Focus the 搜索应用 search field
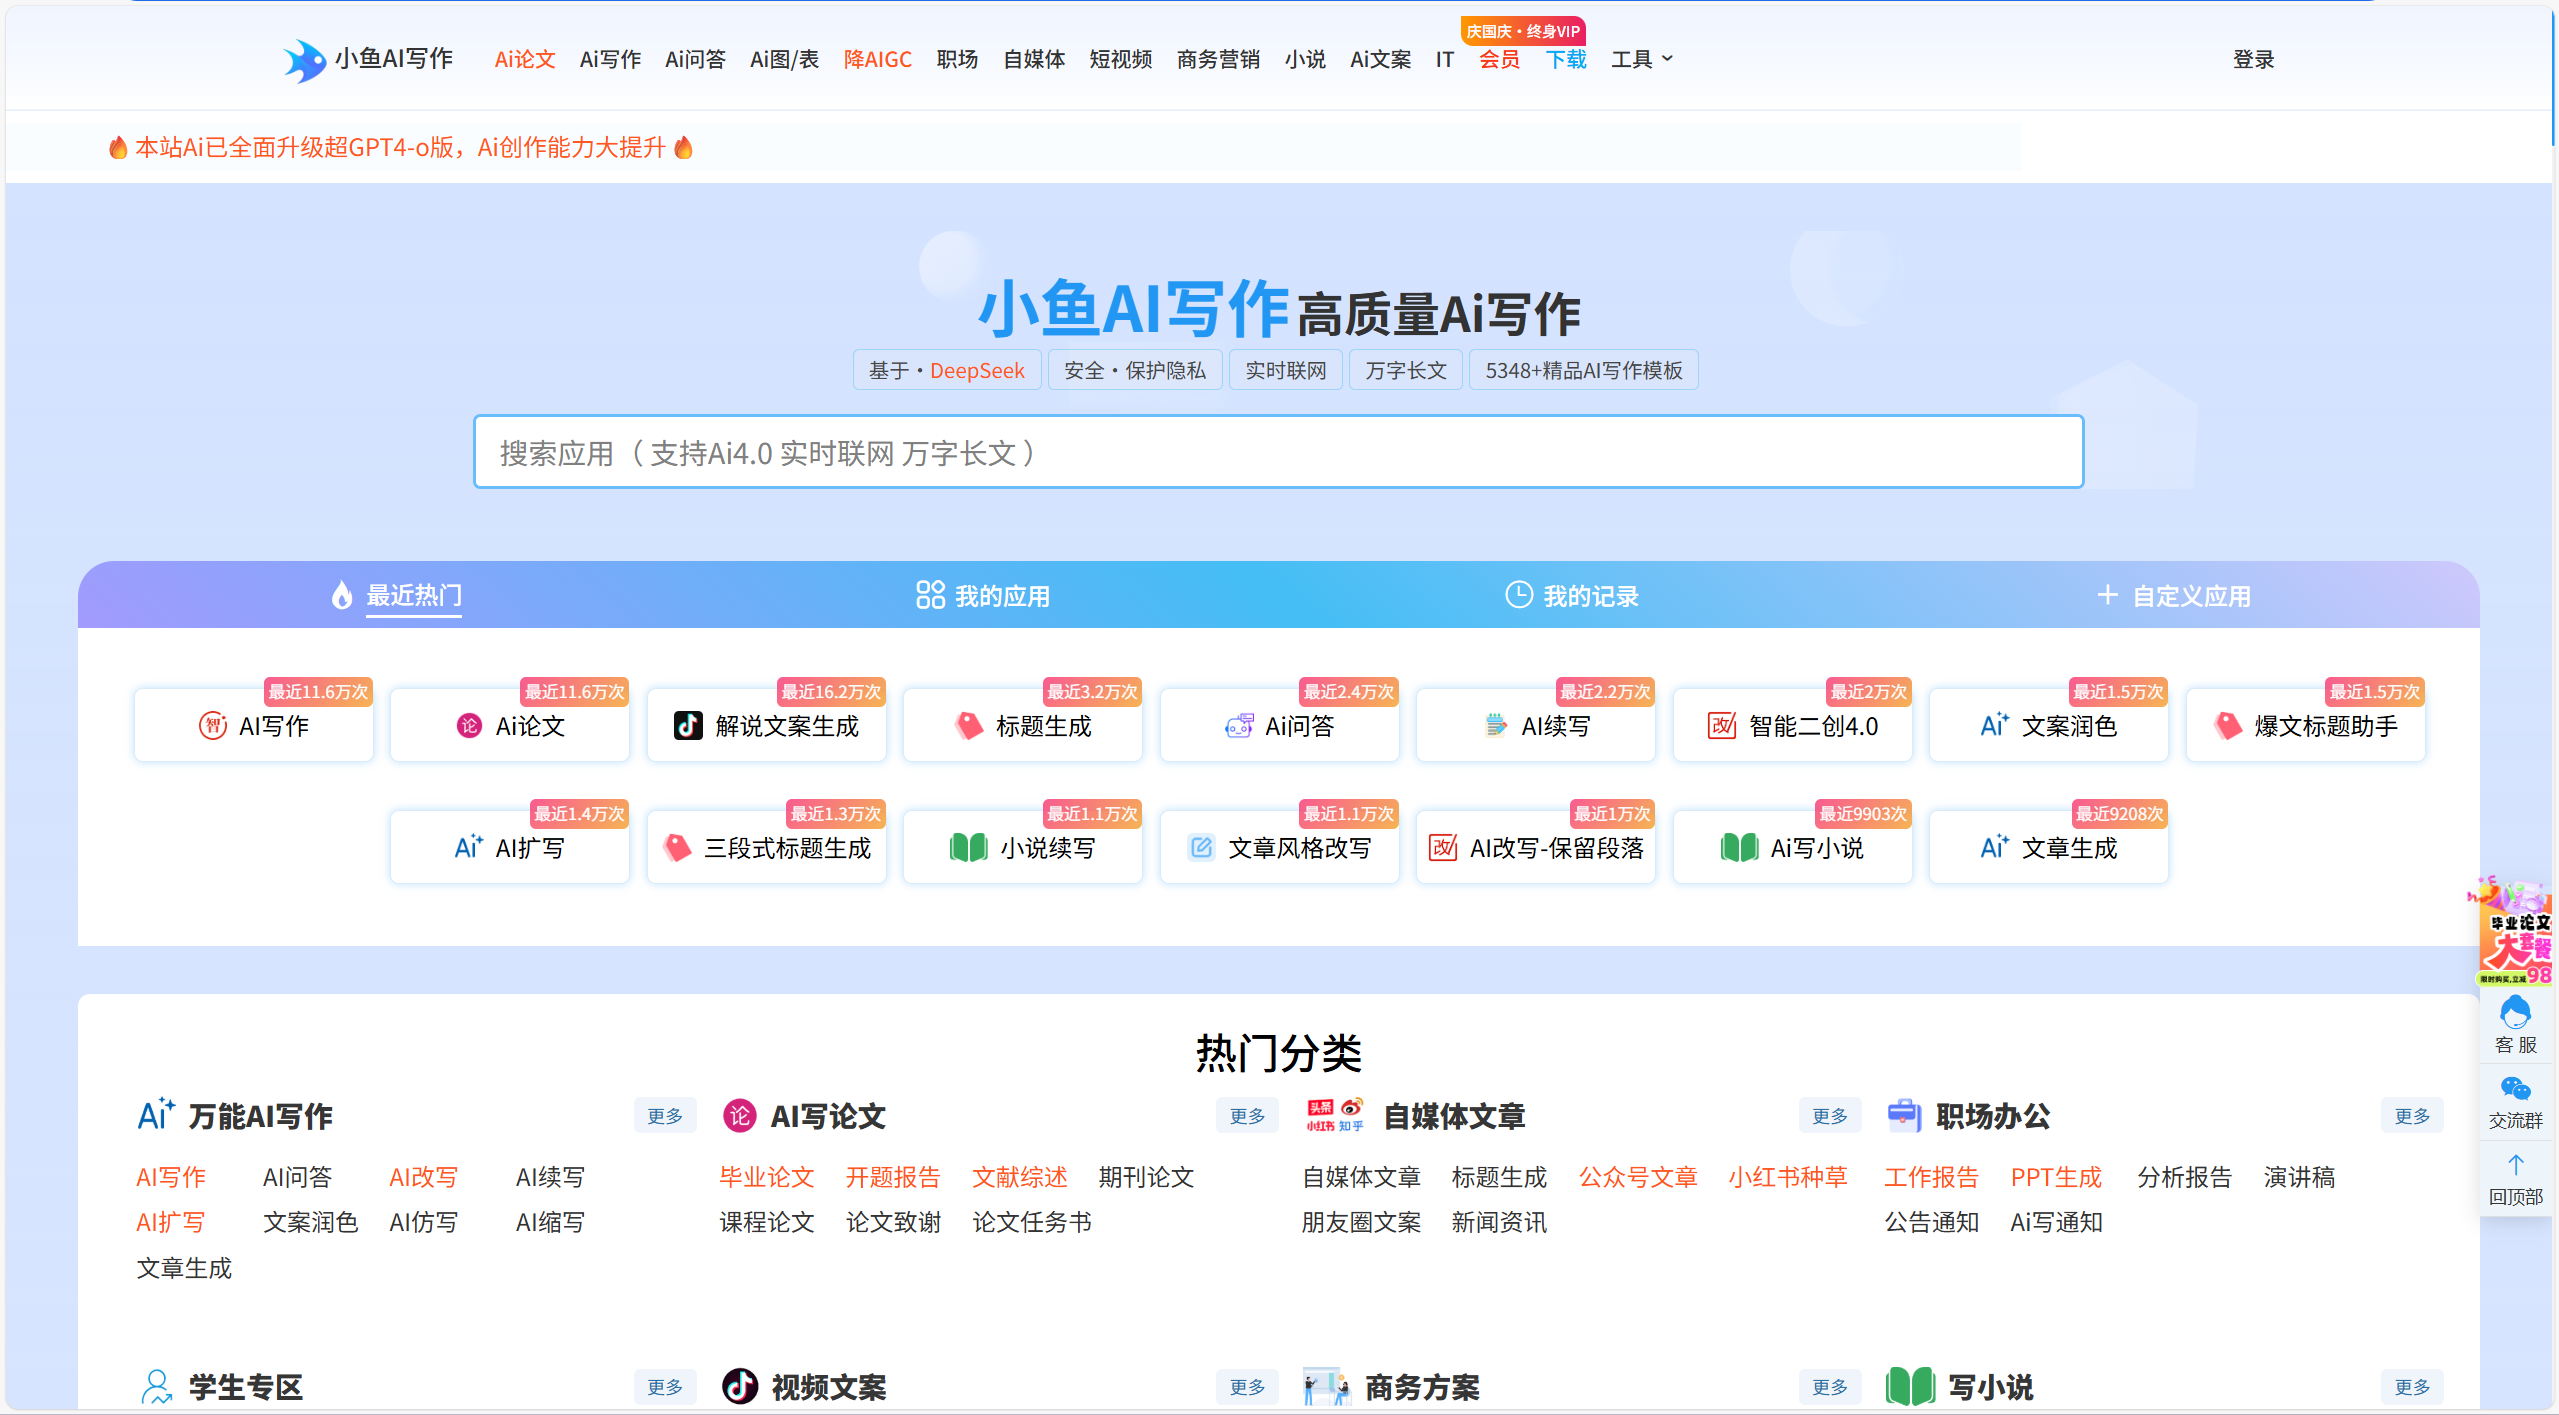 pos(1278,452)
